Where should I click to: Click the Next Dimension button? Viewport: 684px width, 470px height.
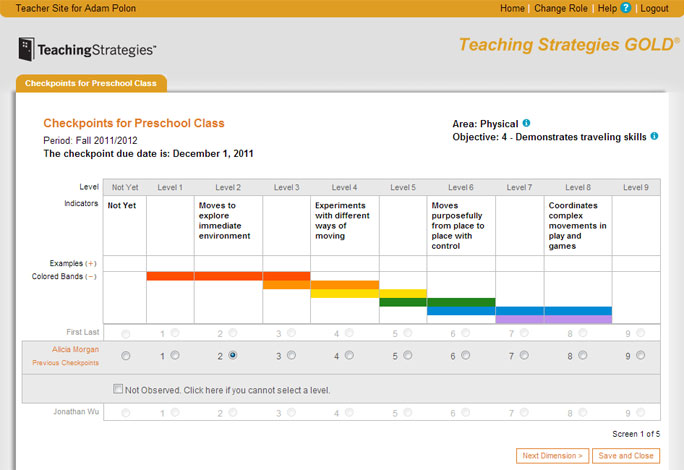[x=552, y=456]
